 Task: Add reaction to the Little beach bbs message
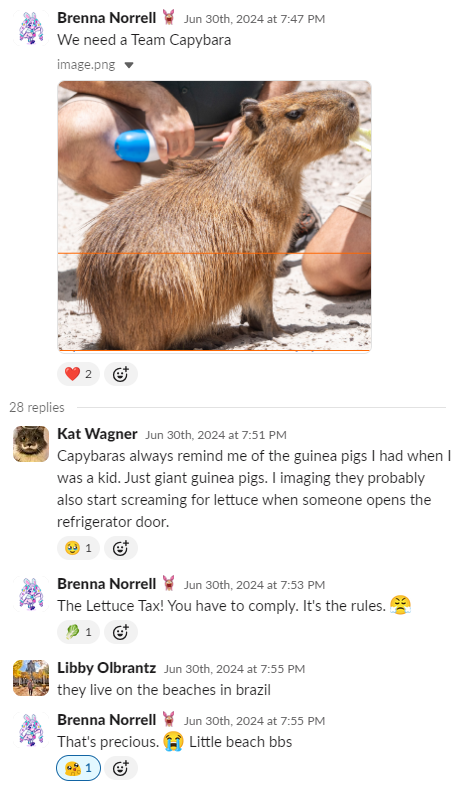pos(121,768)
